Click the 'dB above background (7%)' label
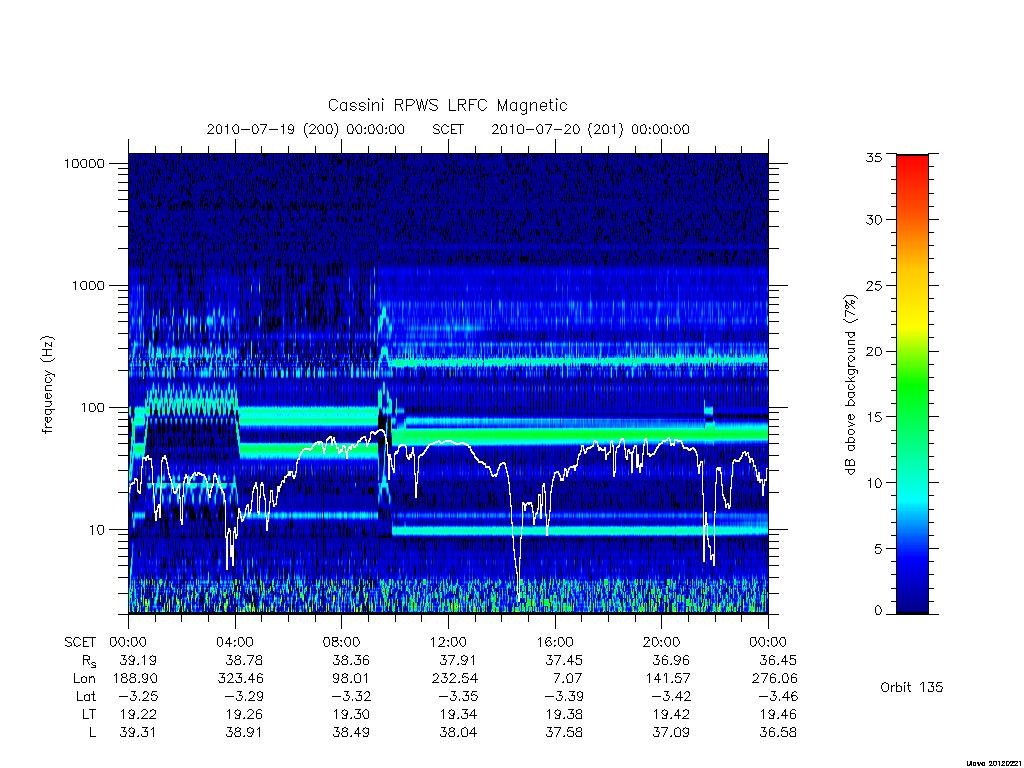The image size is (1024, 768). (x=850, y=385)
